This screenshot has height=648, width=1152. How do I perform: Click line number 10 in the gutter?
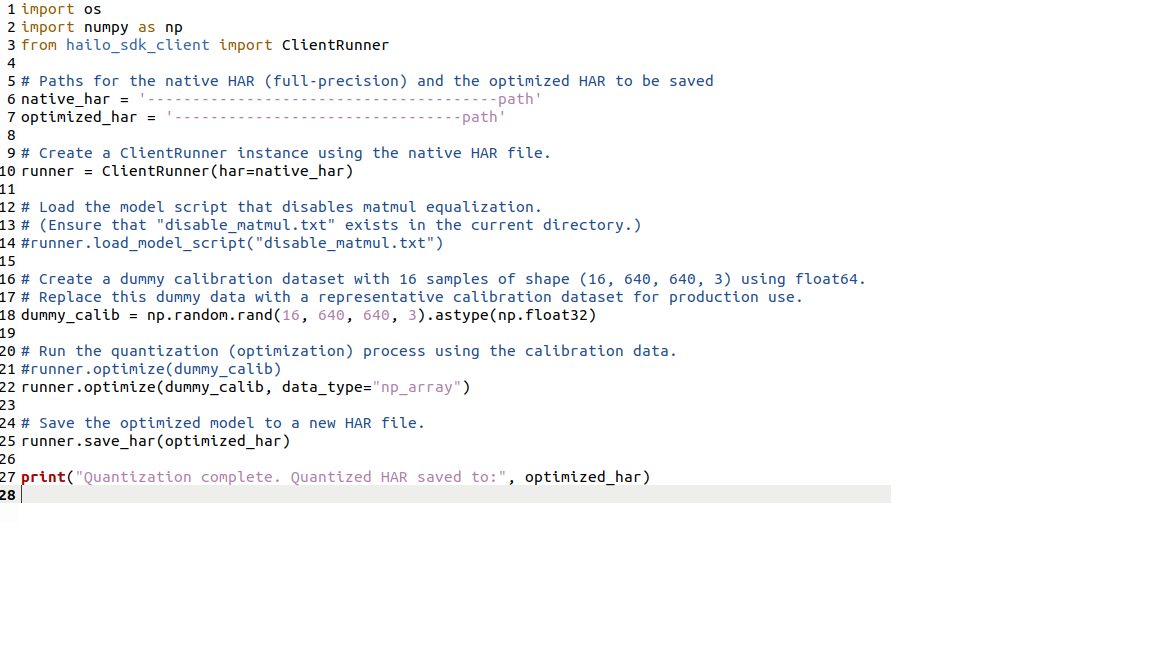8,171
